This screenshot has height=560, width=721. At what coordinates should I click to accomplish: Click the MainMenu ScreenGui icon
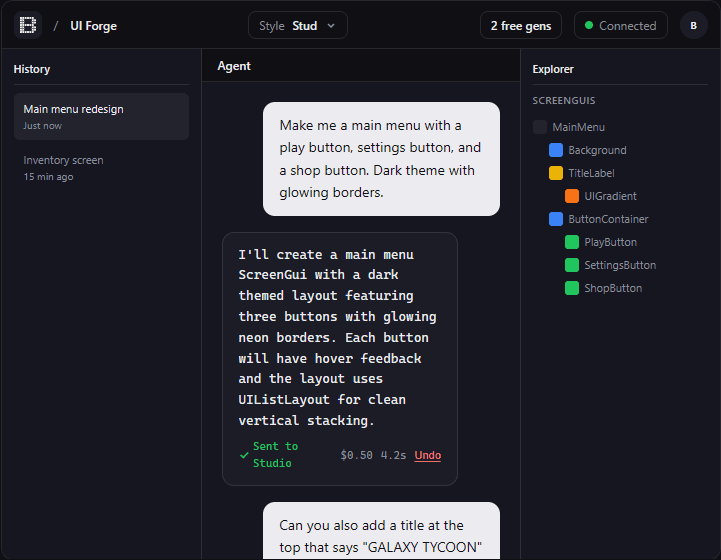[540, 127]
